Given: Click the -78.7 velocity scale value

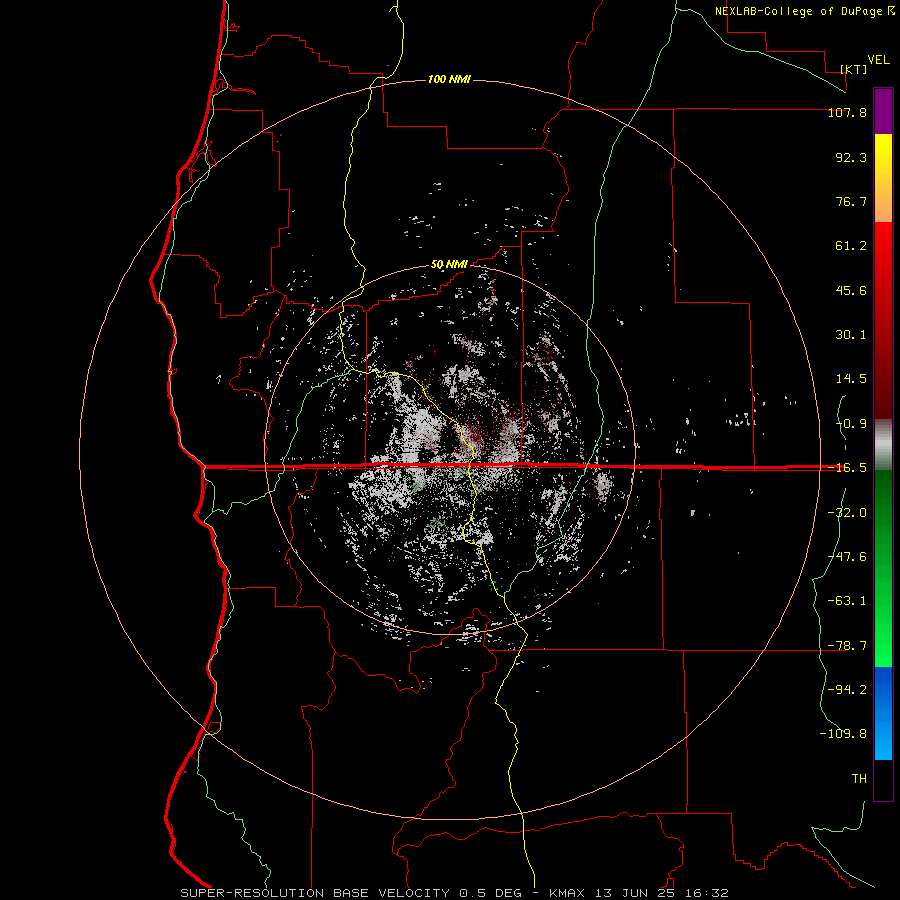Looking at the screenshot, I should coord(847,646).
